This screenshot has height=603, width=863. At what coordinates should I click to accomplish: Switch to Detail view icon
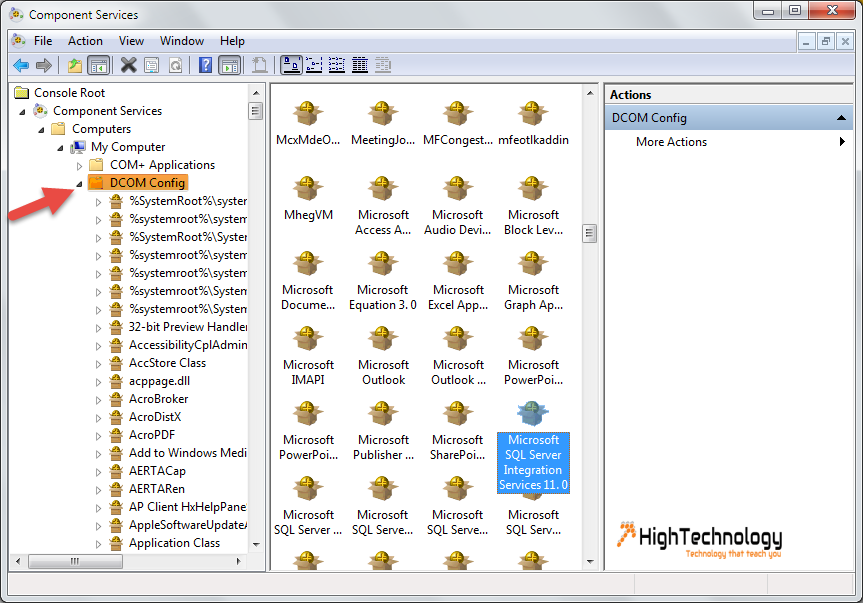(360, 65)
